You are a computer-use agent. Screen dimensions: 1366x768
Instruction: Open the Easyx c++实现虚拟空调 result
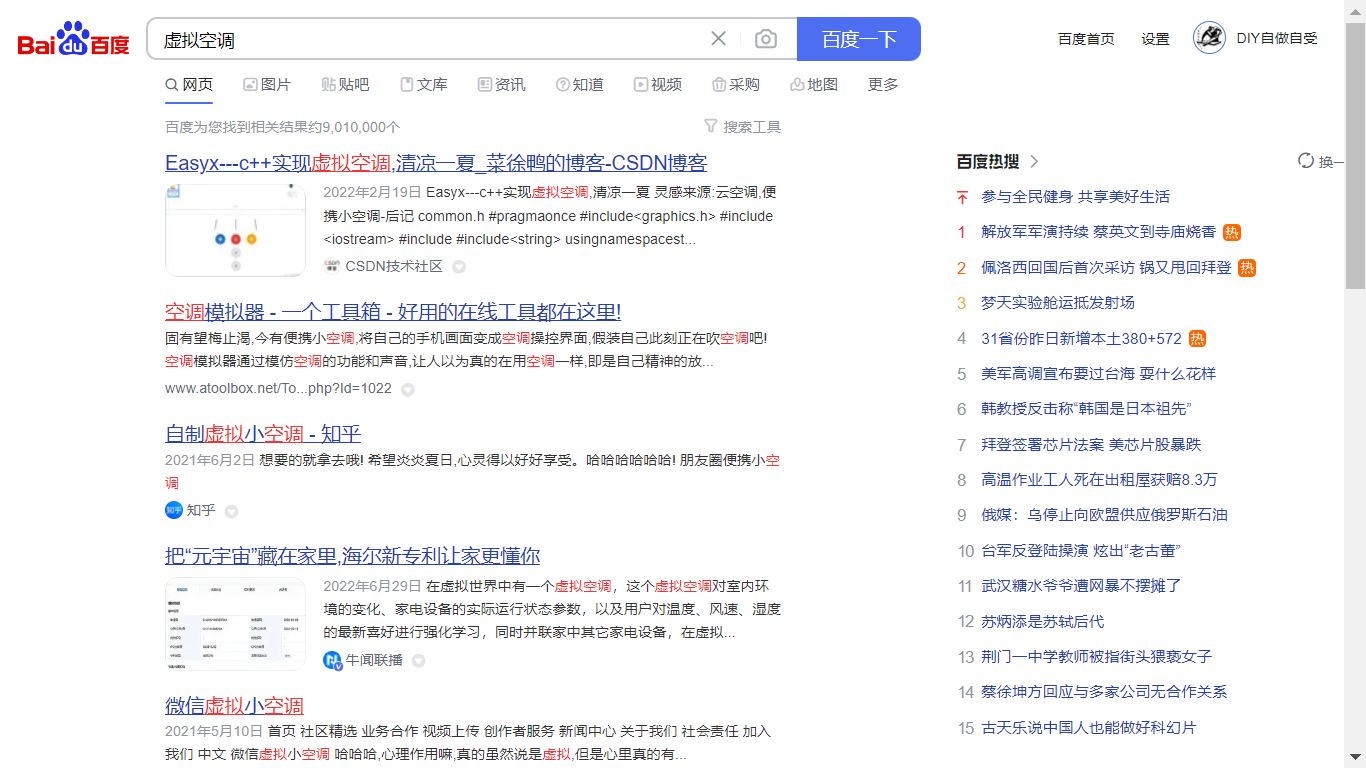click(x=436, y=163)
